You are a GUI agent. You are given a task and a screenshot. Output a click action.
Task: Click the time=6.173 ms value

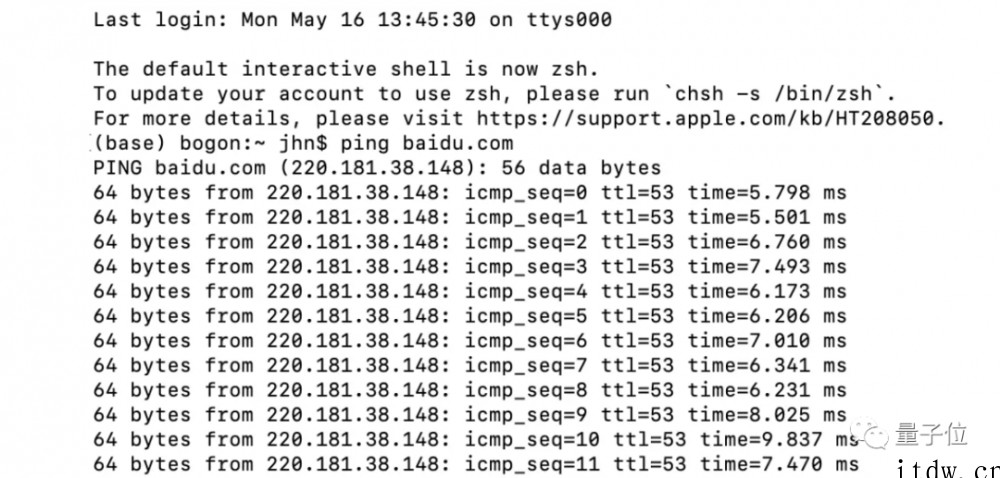pyautogui.click(x=767, y=291)
